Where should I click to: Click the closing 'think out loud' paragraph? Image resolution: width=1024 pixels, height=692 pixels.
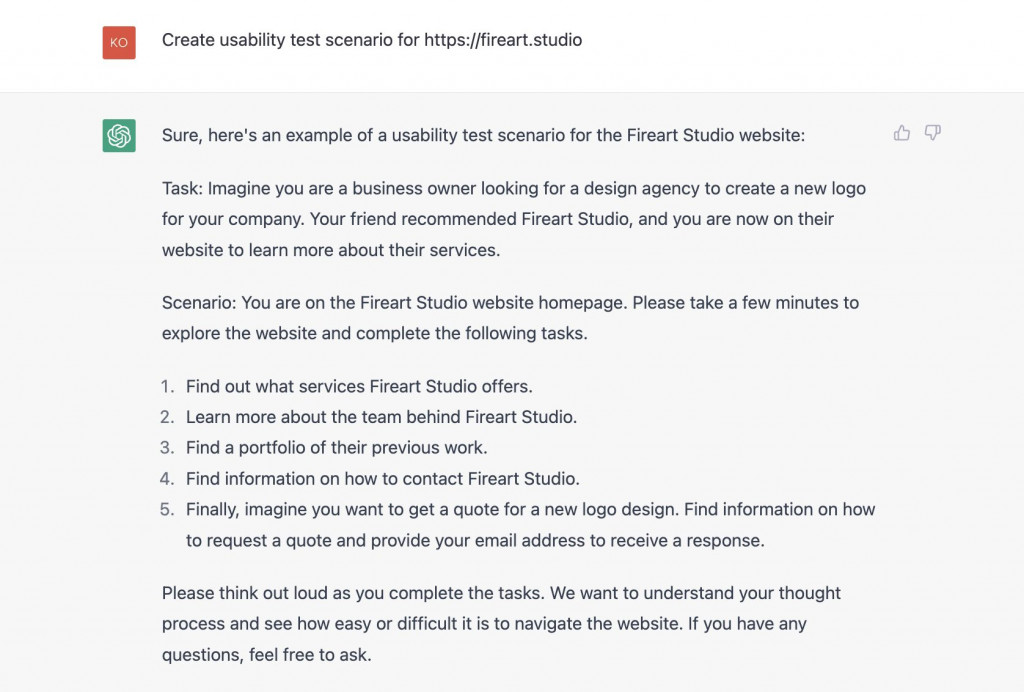[500, 622]
